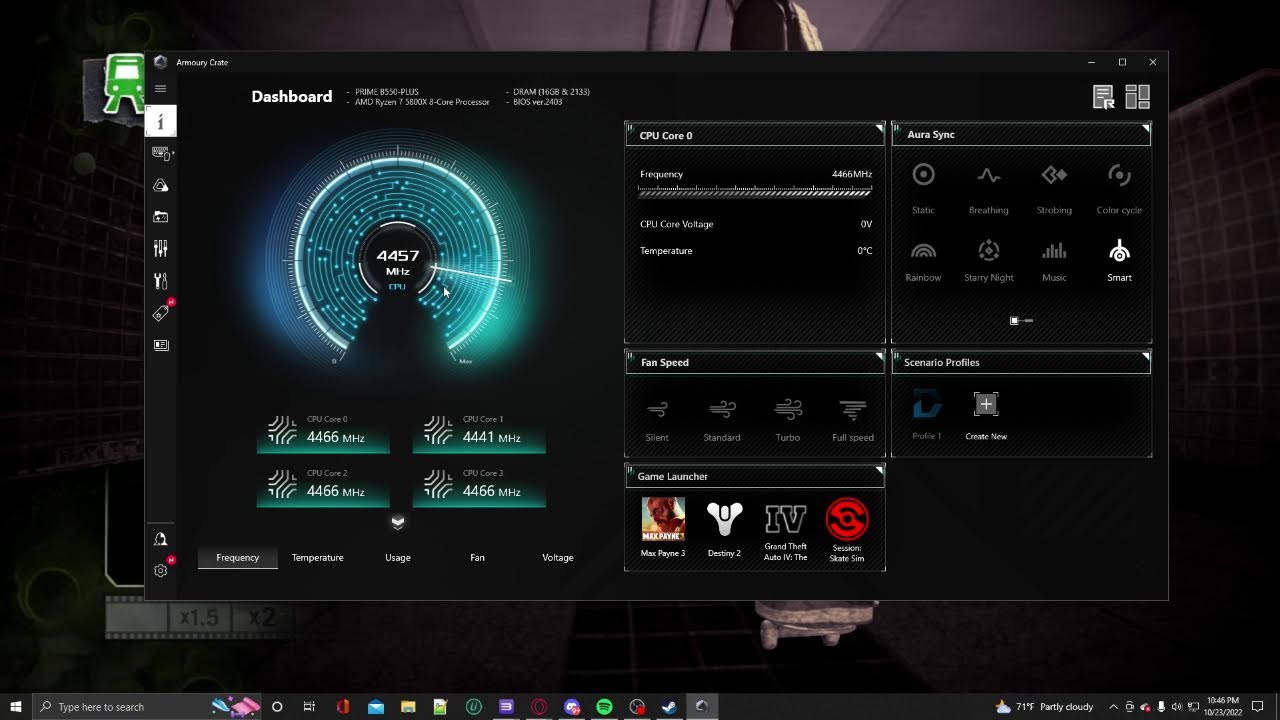Screen dimensions: 1280x720
Task: Click the CPU Core 3 frequency tile
Action: 479,487
